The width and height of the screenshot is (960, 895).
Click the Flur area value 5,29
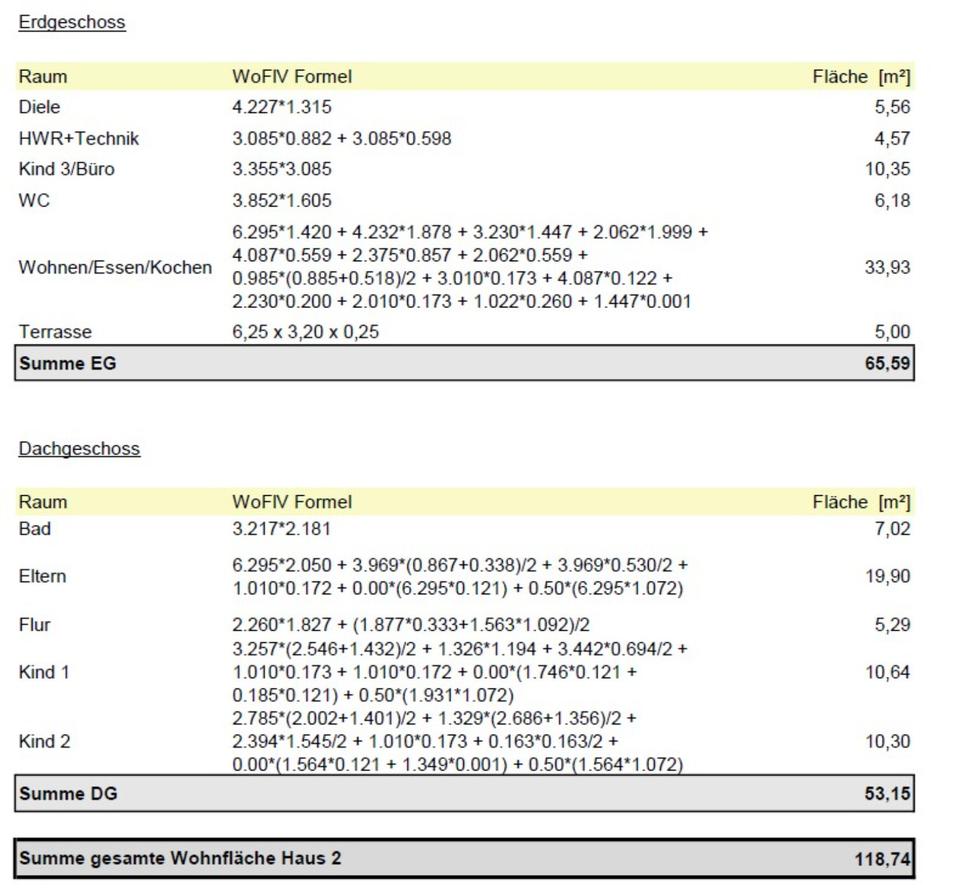tap(892, 625)
